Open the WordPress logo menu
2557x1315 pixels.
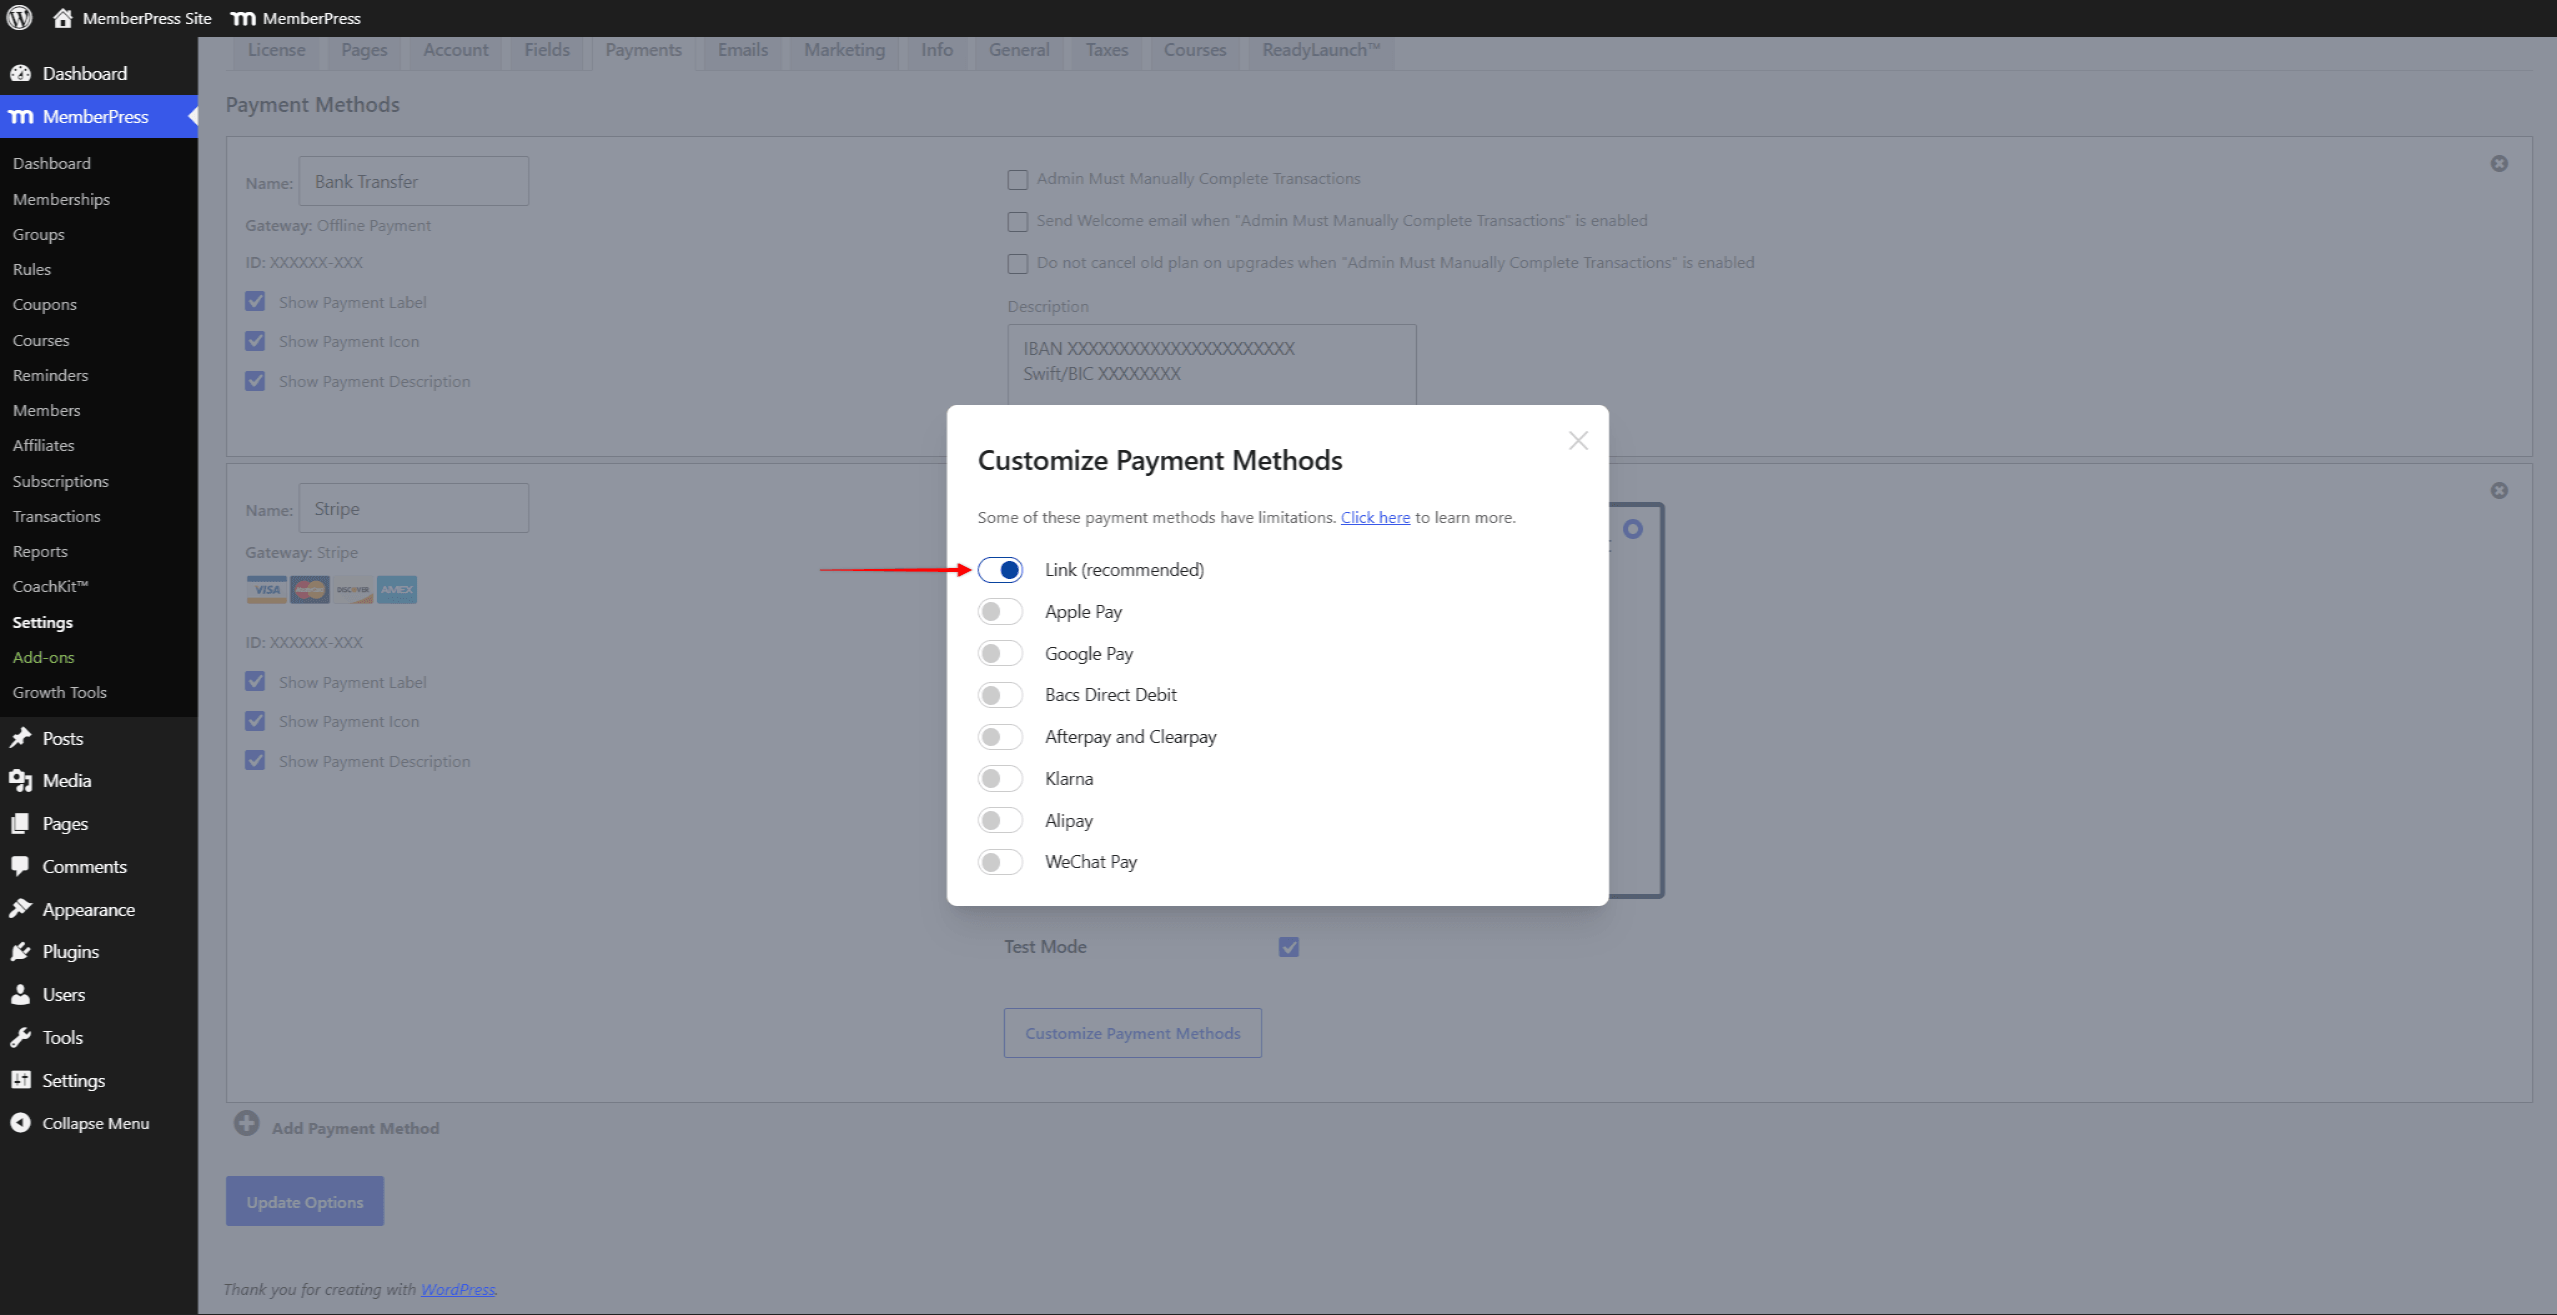20,18
